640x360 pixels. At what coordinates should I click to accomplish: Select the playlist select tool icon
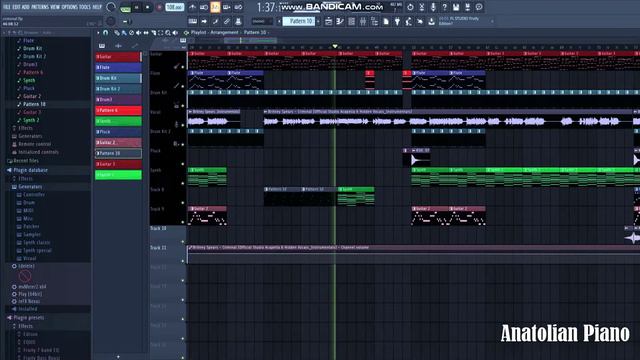[x=160, y=33]
